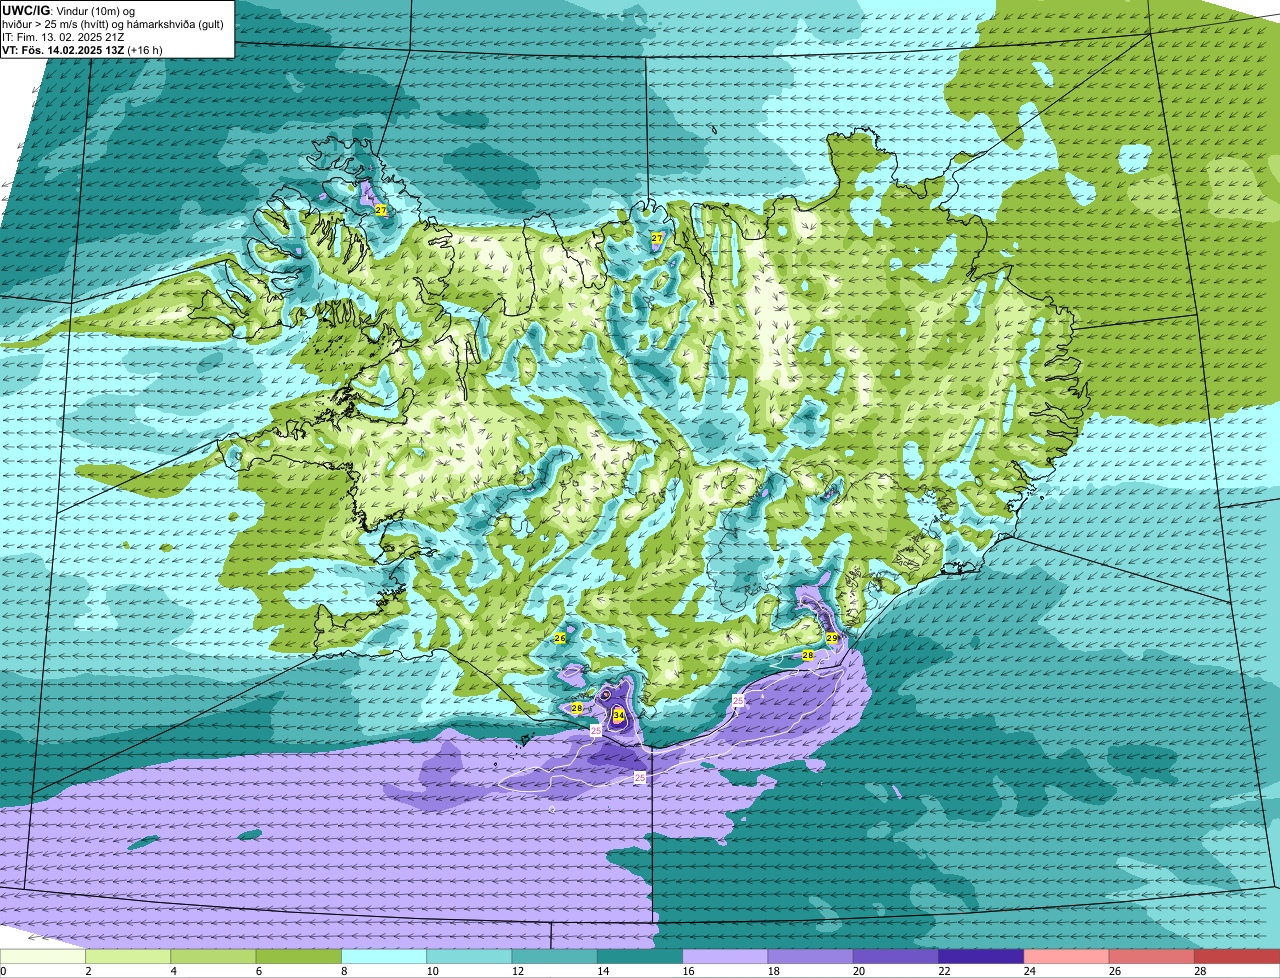Click the 8–10 m/s light cyan swatch
Viewport: 1280px width, 978px height.
pyautogui.click(x=384, y=956)
